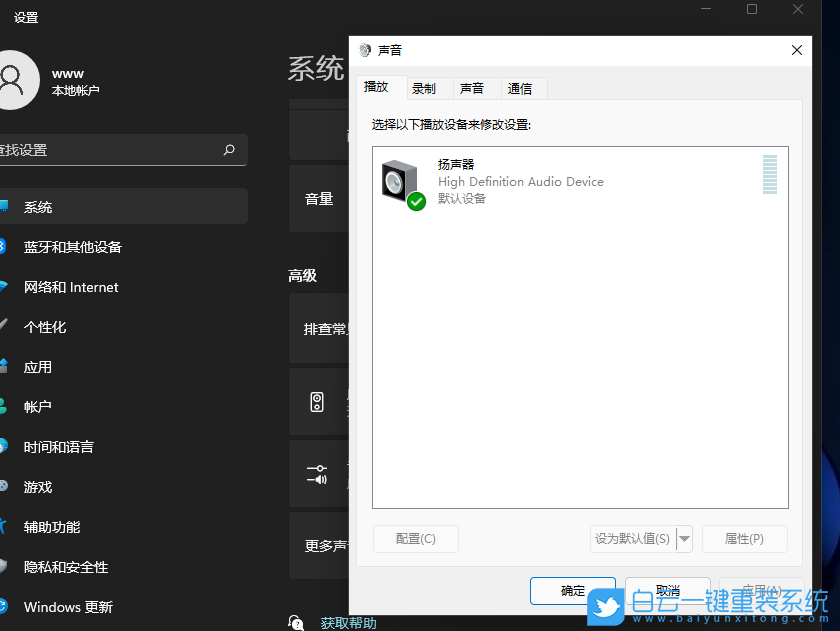Switch to the 声音 tab
The height and width of the screenshot is (631, 840).
tap(474, 88)
